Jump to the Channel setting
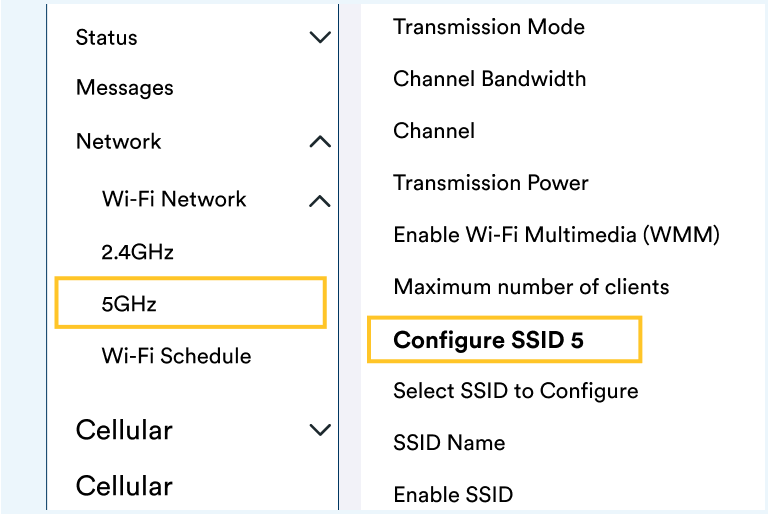Screen dimensions: 768x515 [x=434, y=131]
